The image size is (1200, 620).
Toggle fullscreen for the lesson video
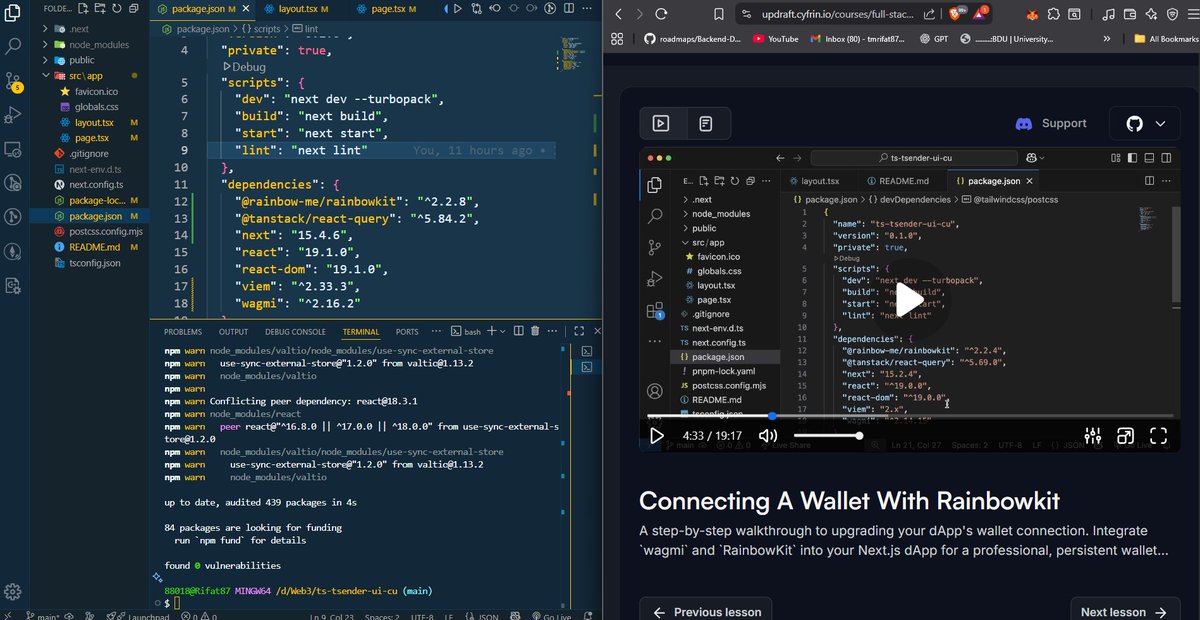point(1158,436)
